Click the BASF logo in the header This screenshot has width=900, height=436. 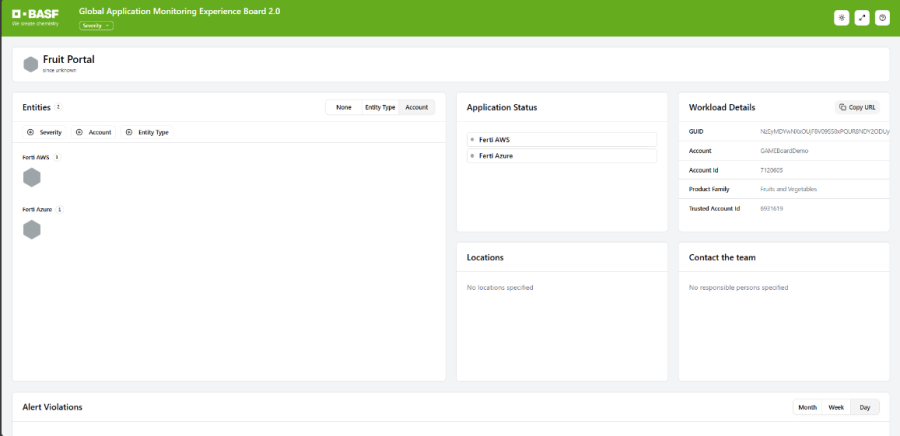click(35, 14)
